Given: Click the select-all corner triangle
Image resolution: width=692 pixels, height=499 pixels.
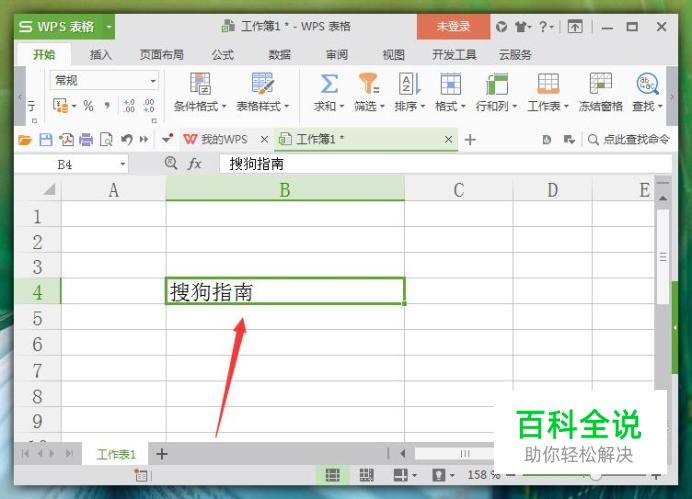Looking at the screenshot, I should (x=49, y=190).
